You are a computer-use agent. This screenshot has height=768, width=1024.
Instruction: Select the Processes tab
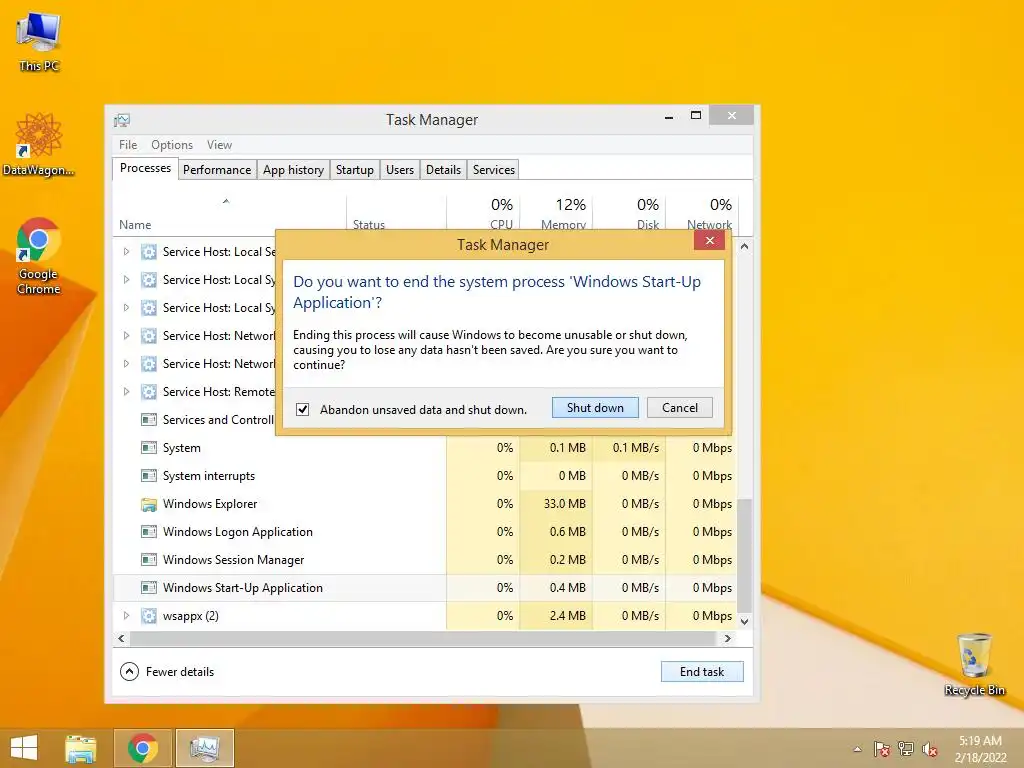[145, 168]
